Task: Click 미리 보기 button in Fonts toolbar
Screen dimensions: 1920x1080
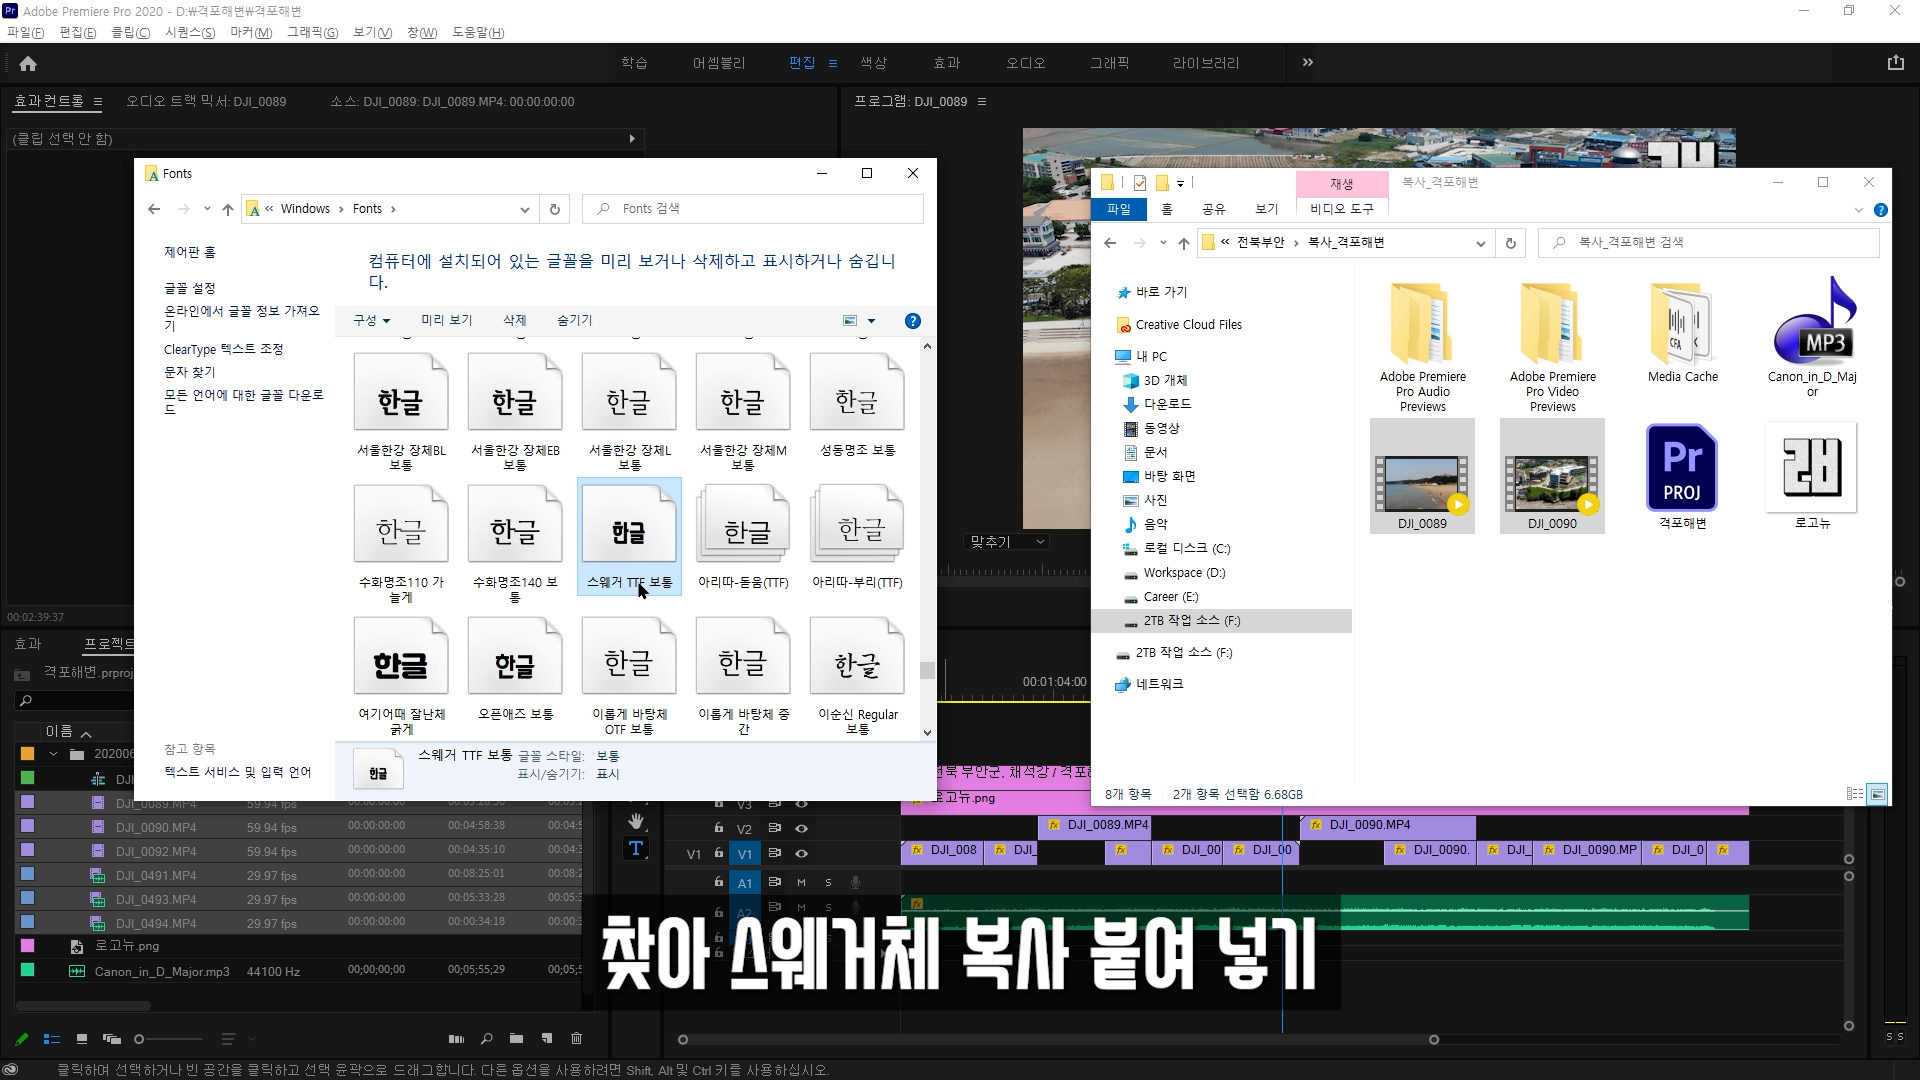Action: [x=446, y=320]
